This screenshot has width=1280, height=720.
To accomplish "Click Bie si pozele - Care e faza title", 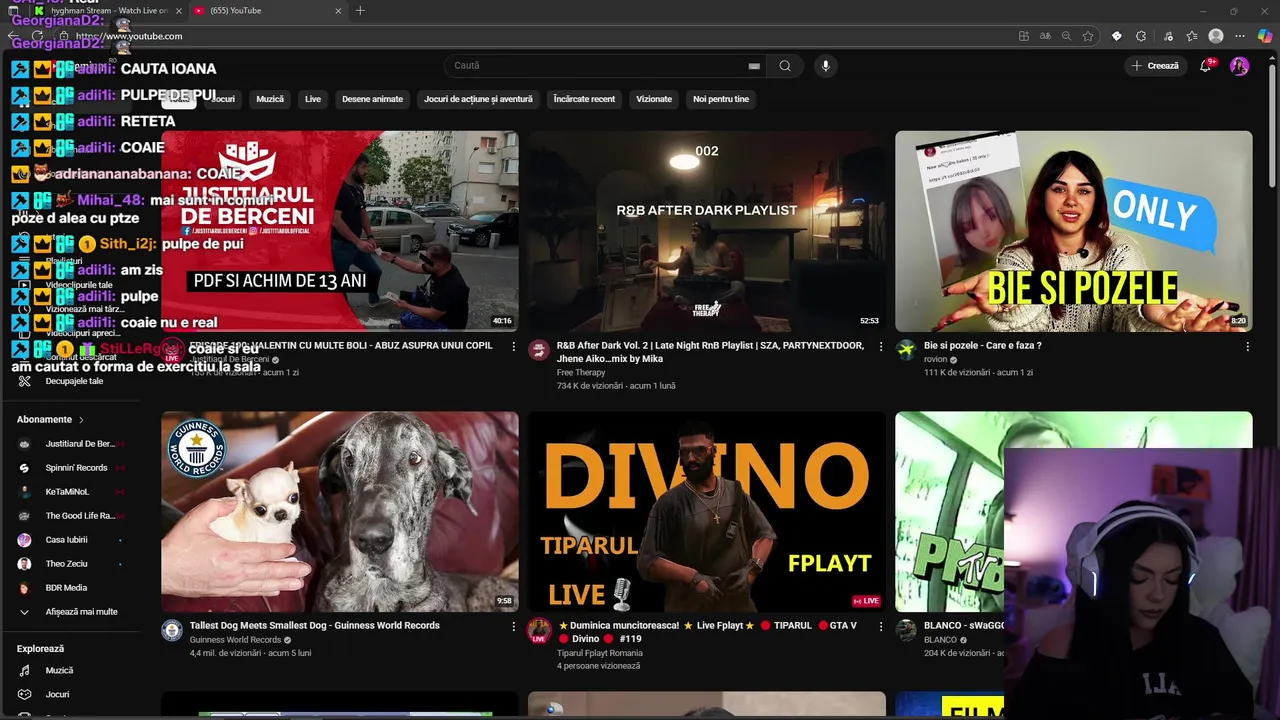I will coord(983,346).
